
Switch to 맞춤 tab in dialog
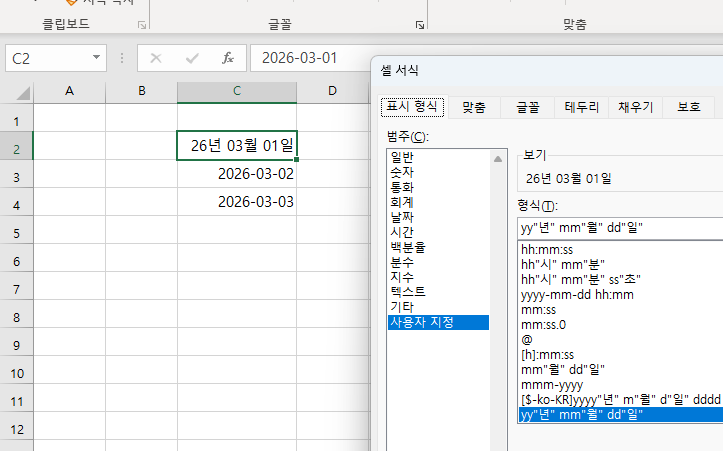(x=474, y=107)
